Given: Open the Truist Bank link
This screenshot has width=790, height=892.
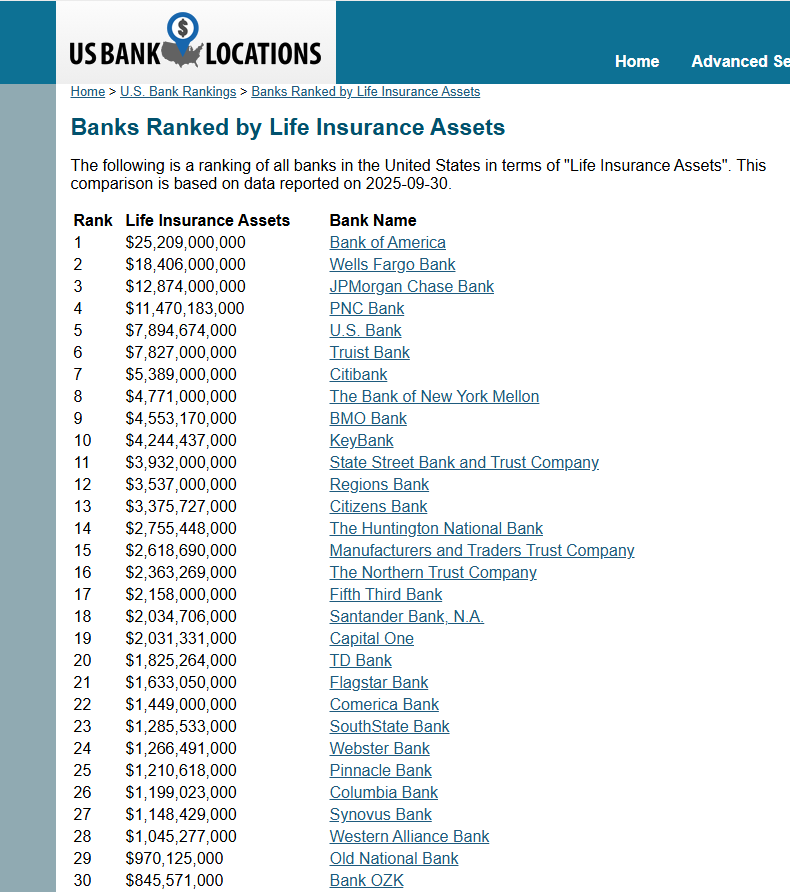Looking at the screenshot, I should [x=370, y=352].
